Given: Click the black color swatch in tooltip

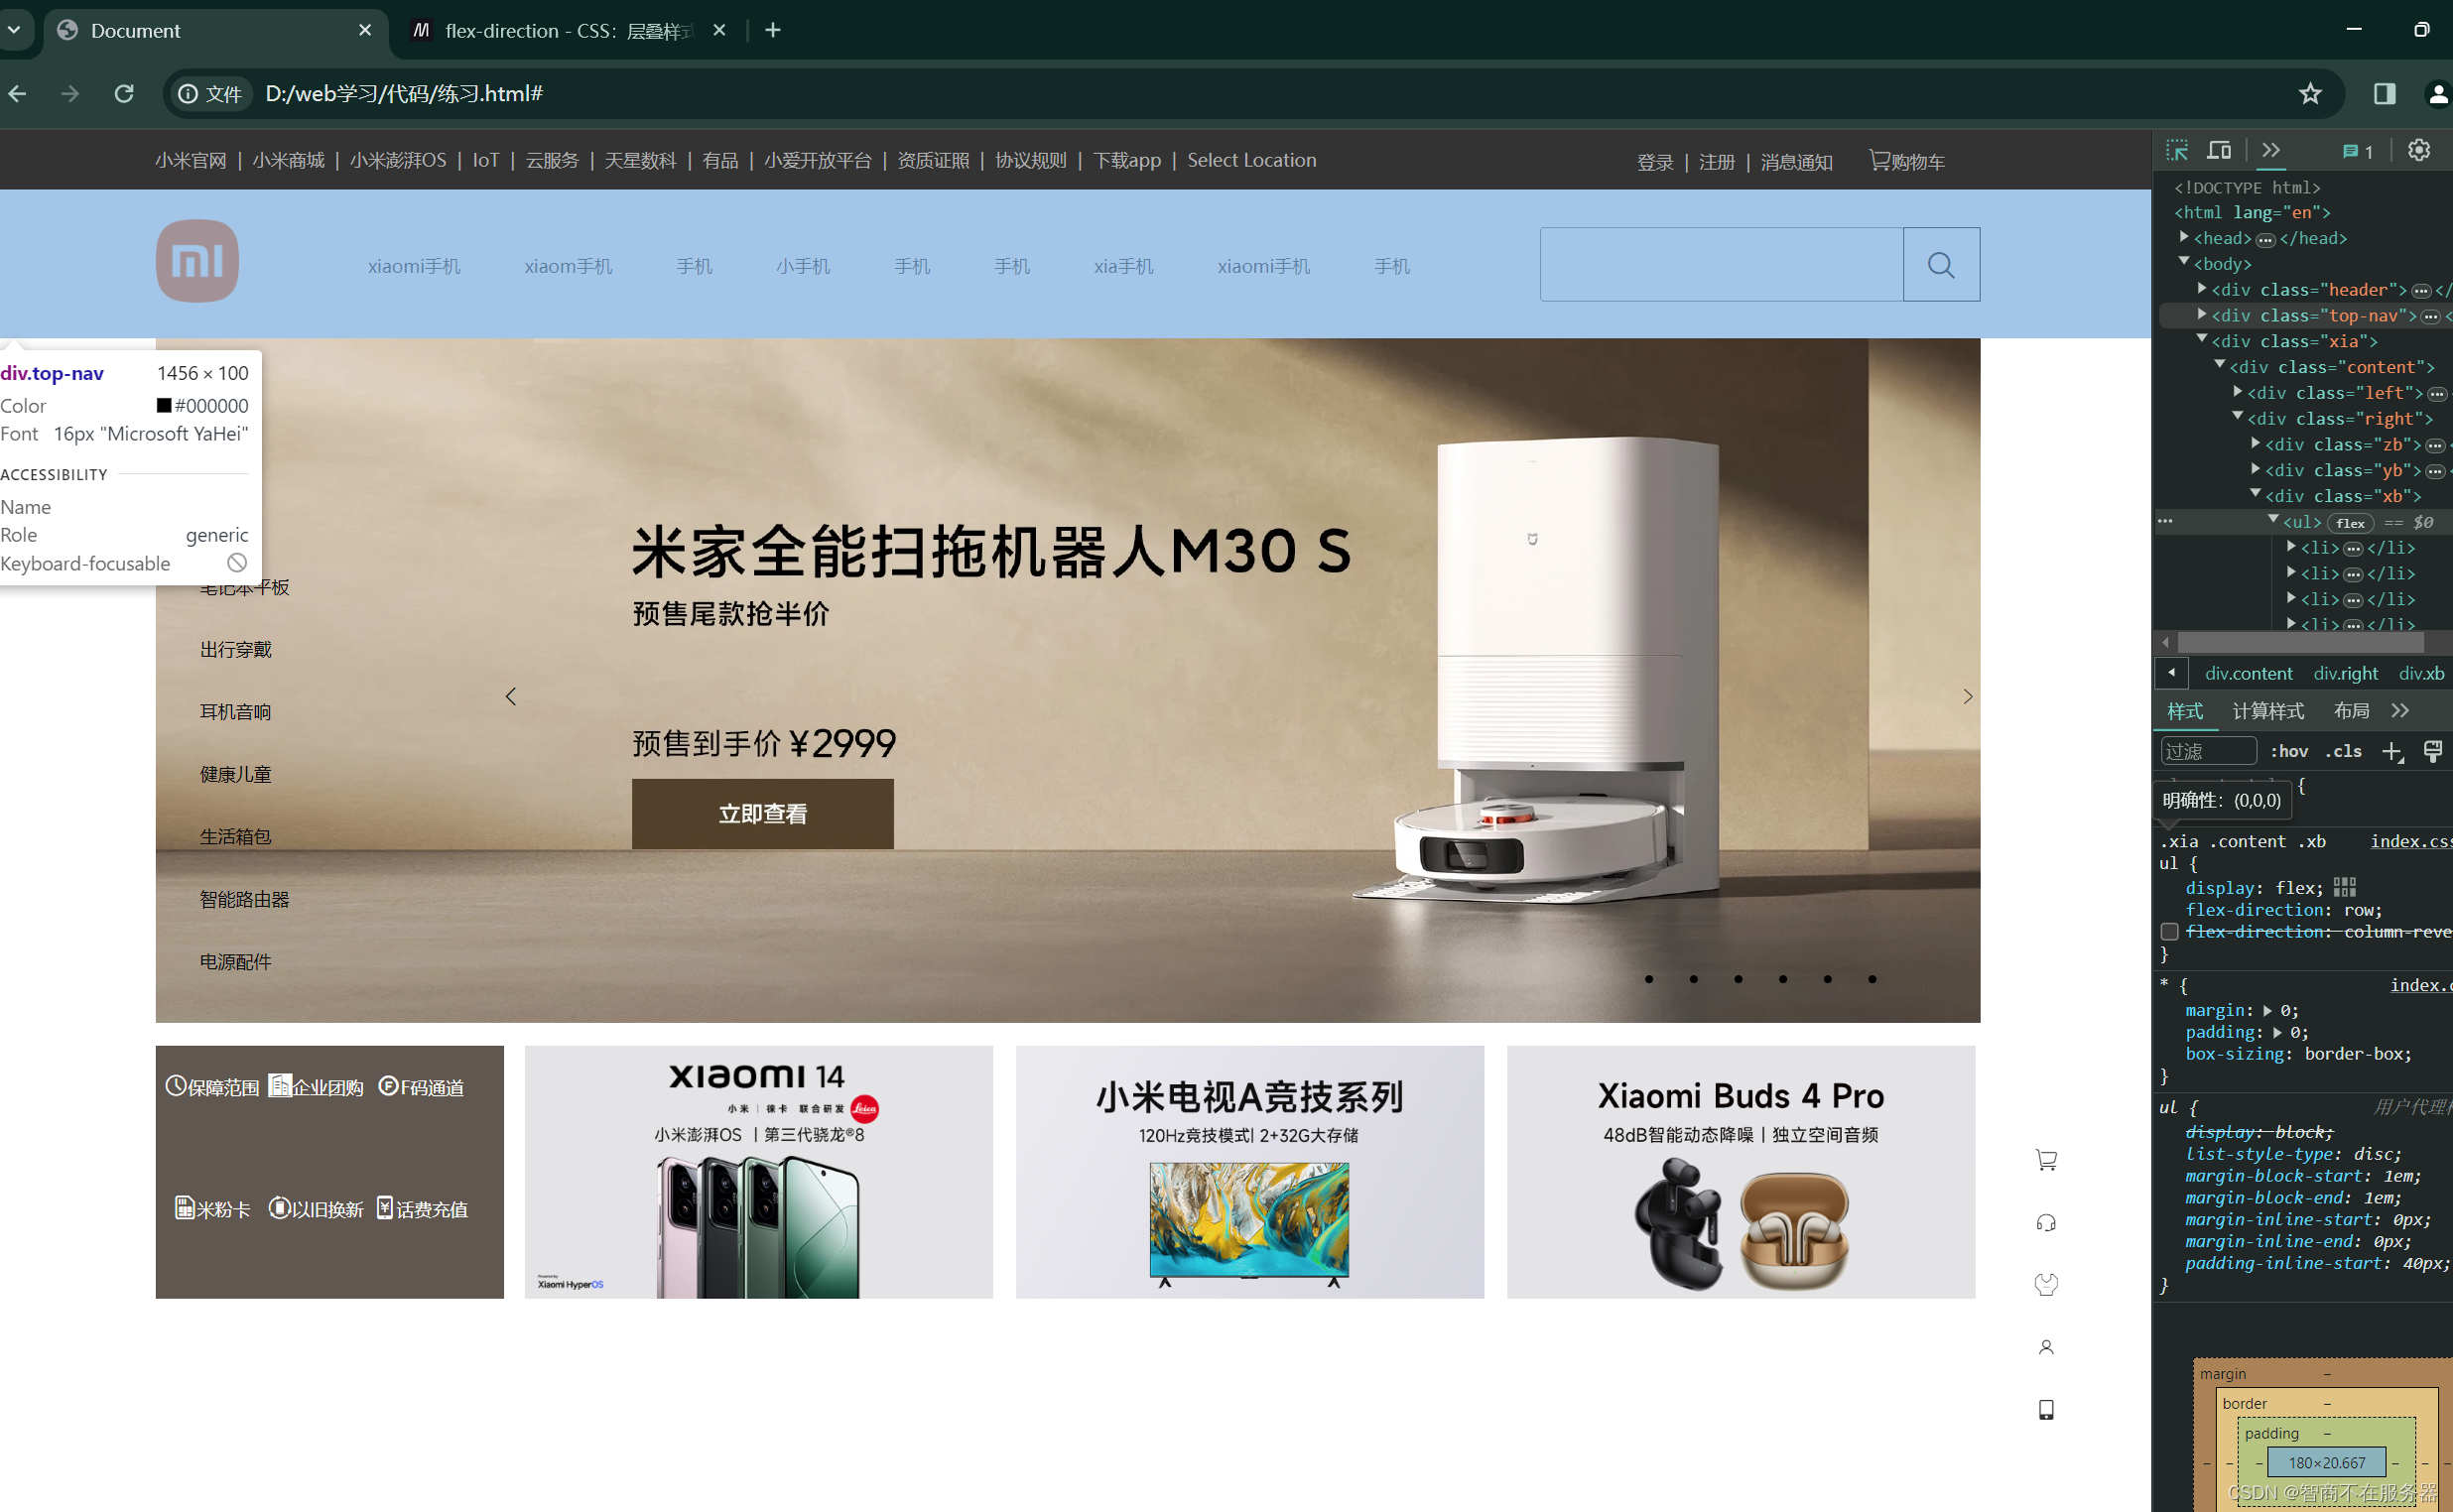Looking at the screenshot, I should click(164, 405).
